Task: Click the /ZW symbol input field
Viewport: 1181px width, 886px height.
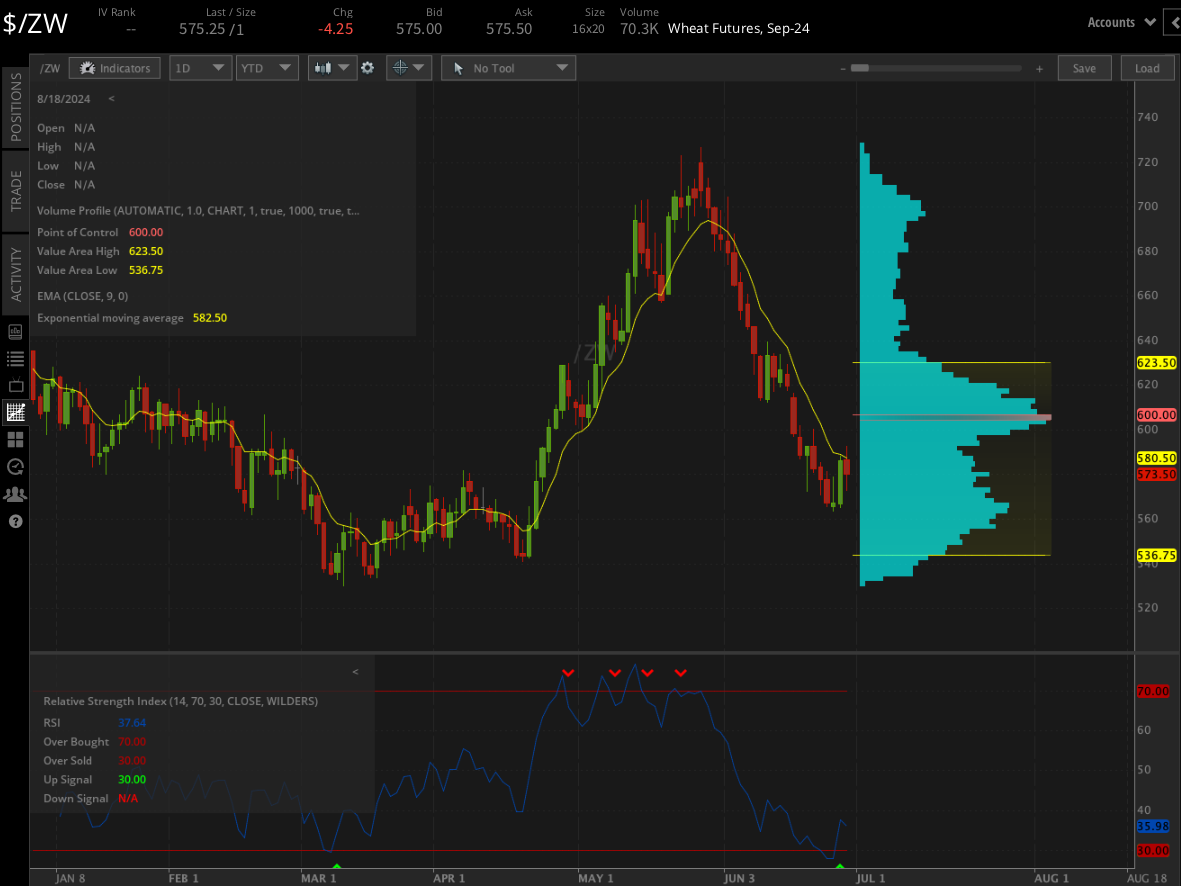Action: [x=50, y=67]
